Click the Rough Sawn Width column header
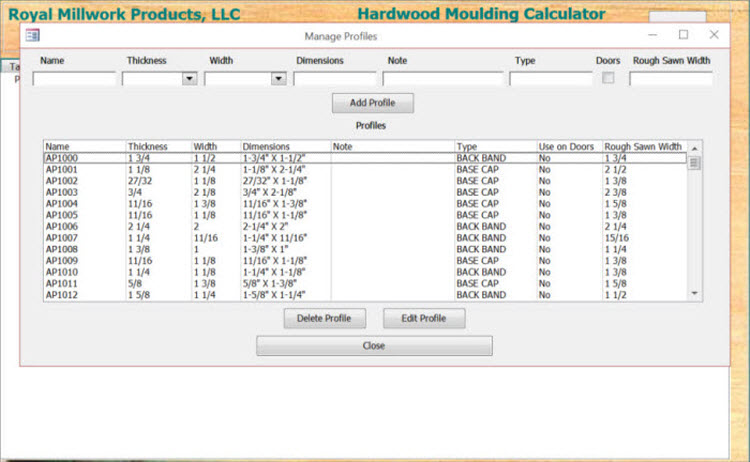The width and height of the screenshot is (750, 462). [x=645, y=146]
